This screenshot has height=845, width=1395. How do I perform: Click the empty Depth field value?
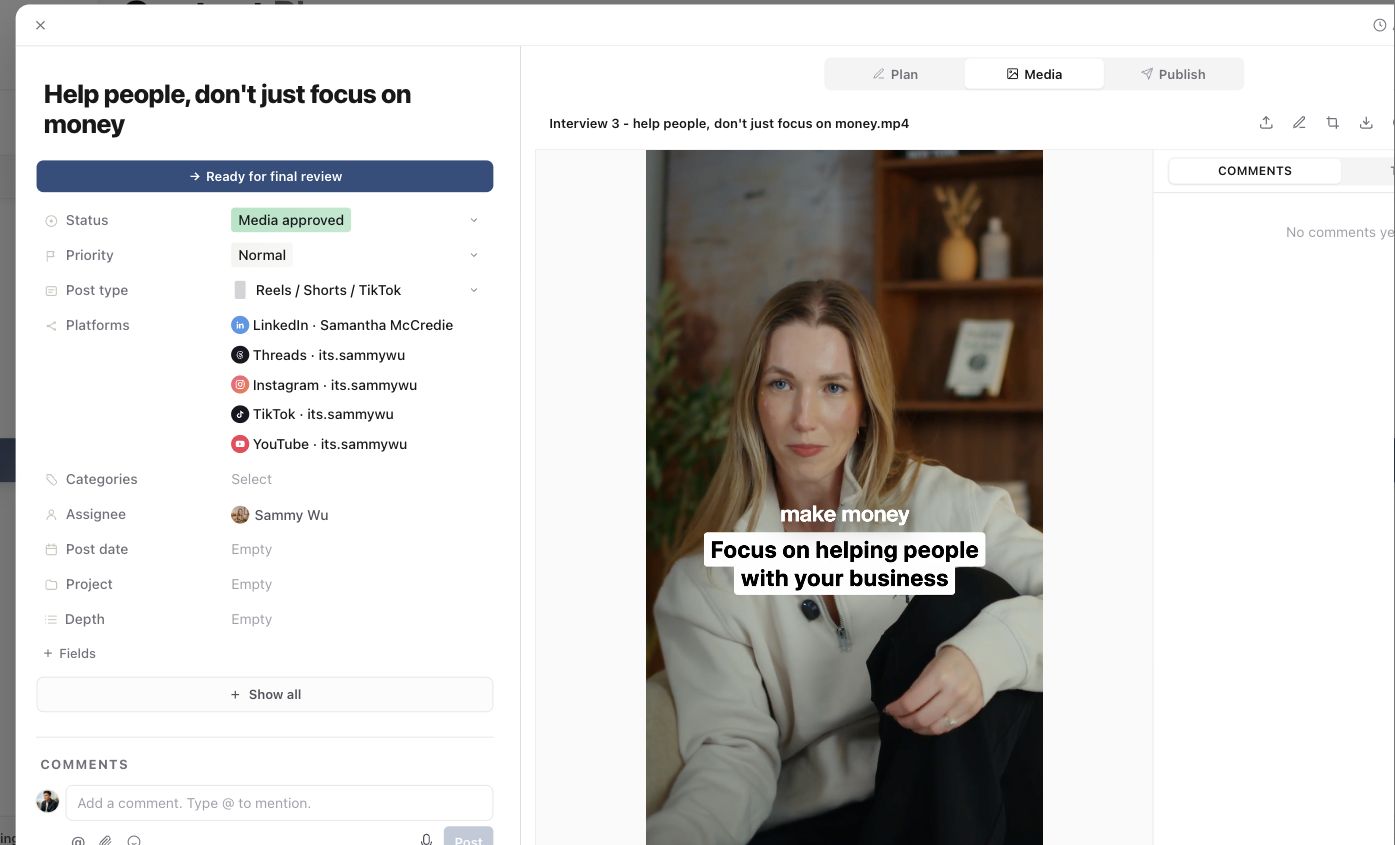coord(252,619)
